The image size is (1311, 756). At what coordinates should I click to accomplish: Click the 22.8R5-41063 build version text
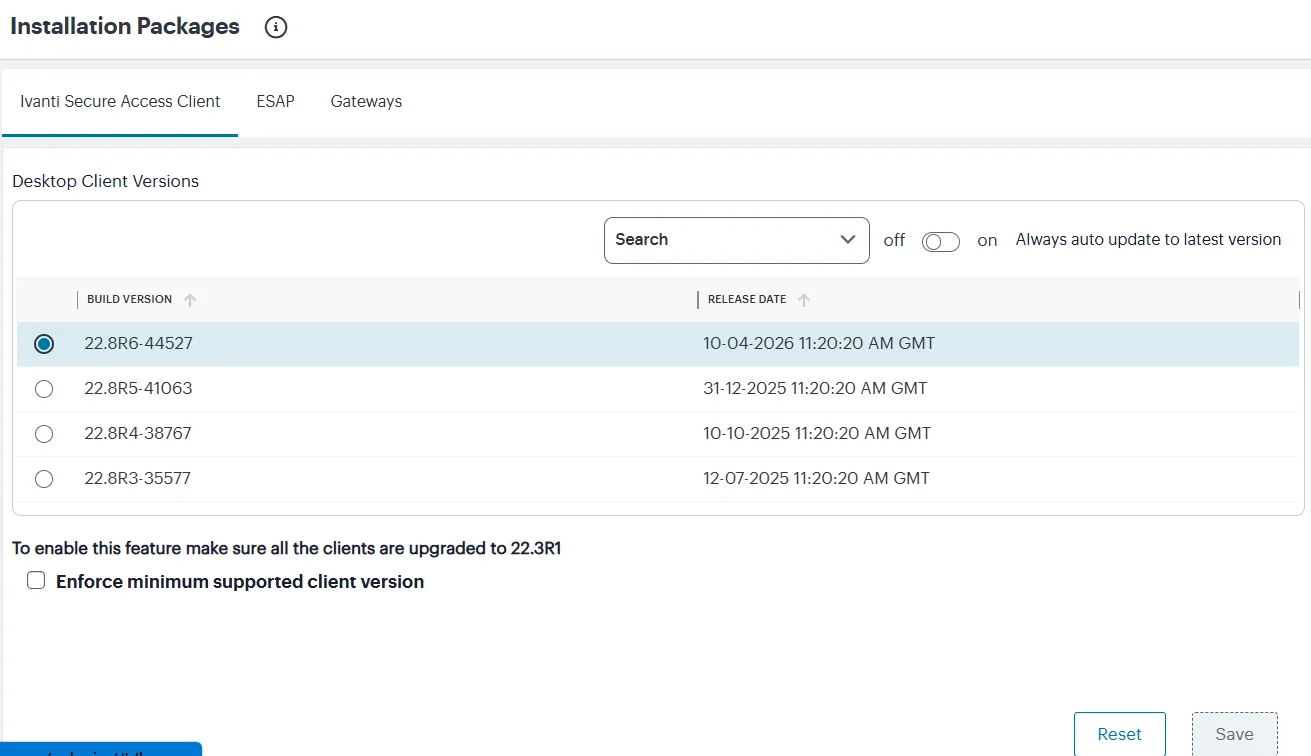point(138,388)
